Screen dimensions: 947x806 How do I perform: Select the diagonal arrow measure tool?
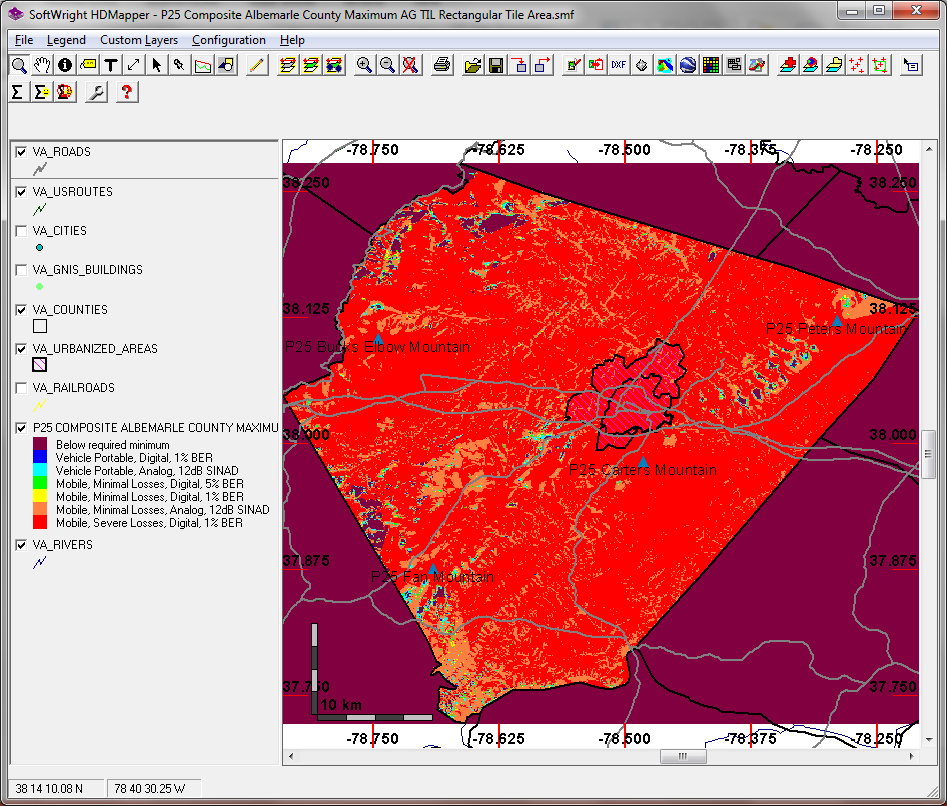click(134, 65)
